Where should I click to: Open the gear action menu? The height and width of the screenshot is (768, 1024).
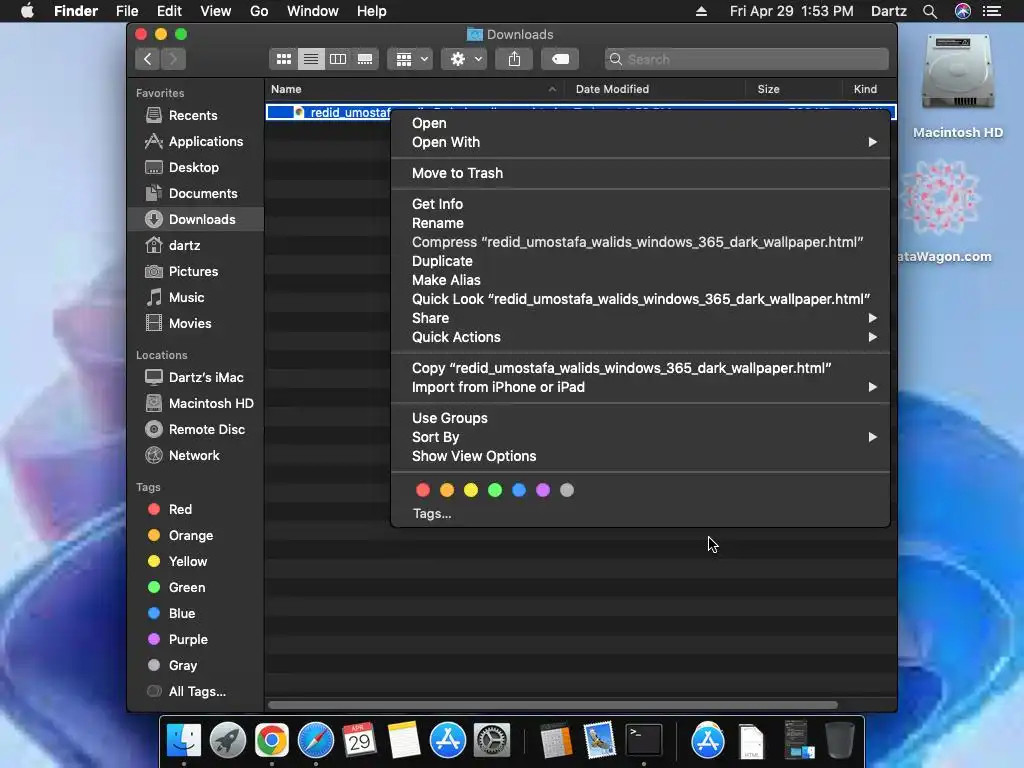(464, 59)
